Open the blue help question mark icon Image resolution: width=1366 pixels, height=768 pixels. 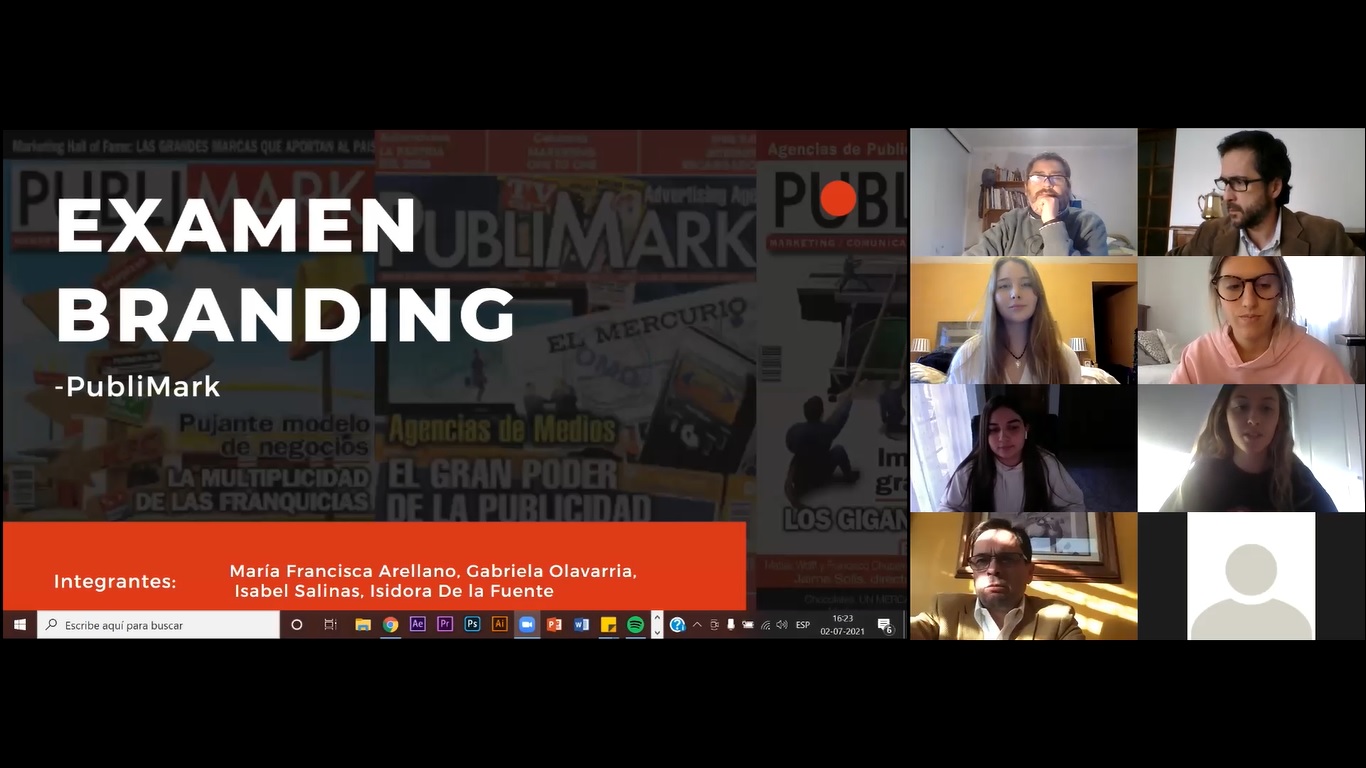tap(677, 625)
